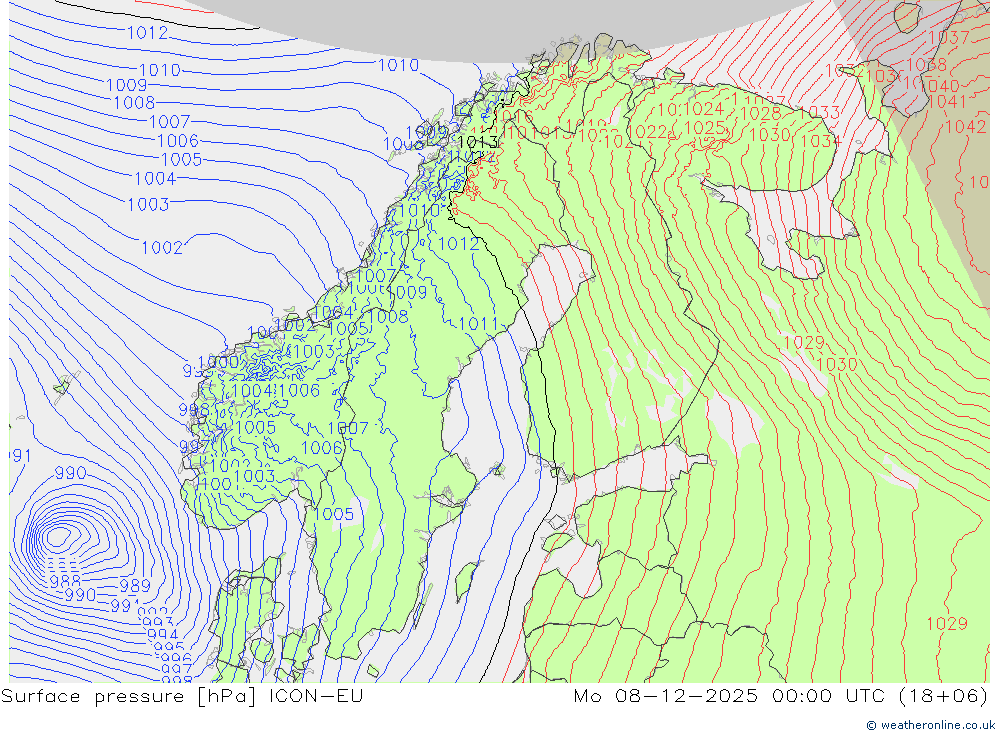
Task: Select the red 1033 pressure label
Action: pos(822,112)
